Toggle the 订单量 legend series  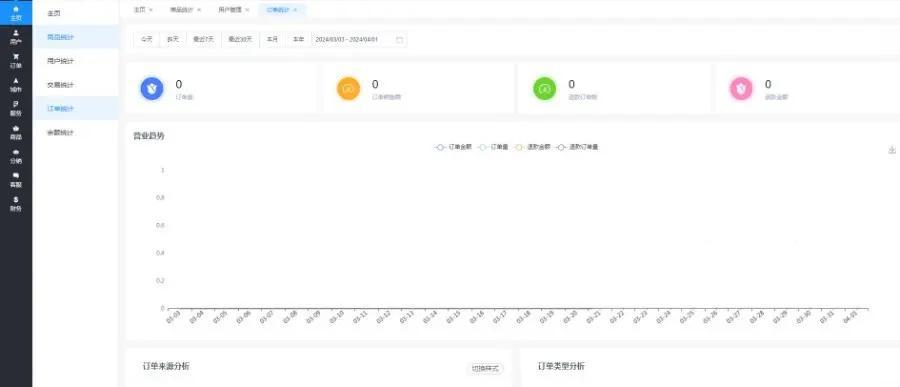(493, 147)
